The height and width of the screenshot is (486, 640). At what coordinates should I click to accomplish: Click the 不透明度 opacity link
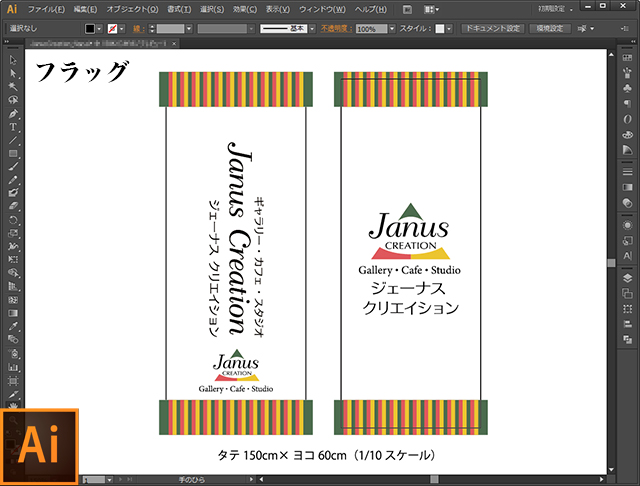tap(336, 29)
